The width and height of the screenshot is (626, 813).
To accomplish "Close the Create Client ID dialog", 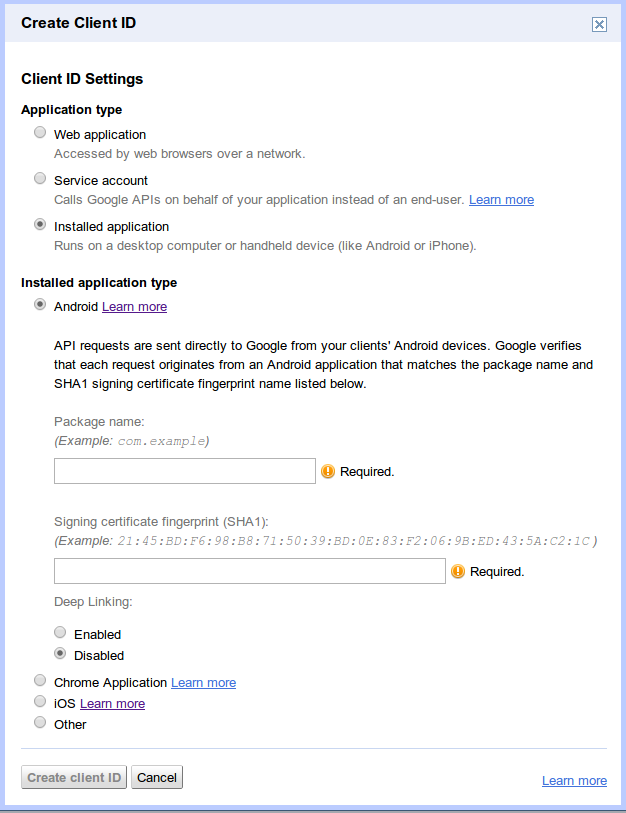I will (x=599, y=25).
